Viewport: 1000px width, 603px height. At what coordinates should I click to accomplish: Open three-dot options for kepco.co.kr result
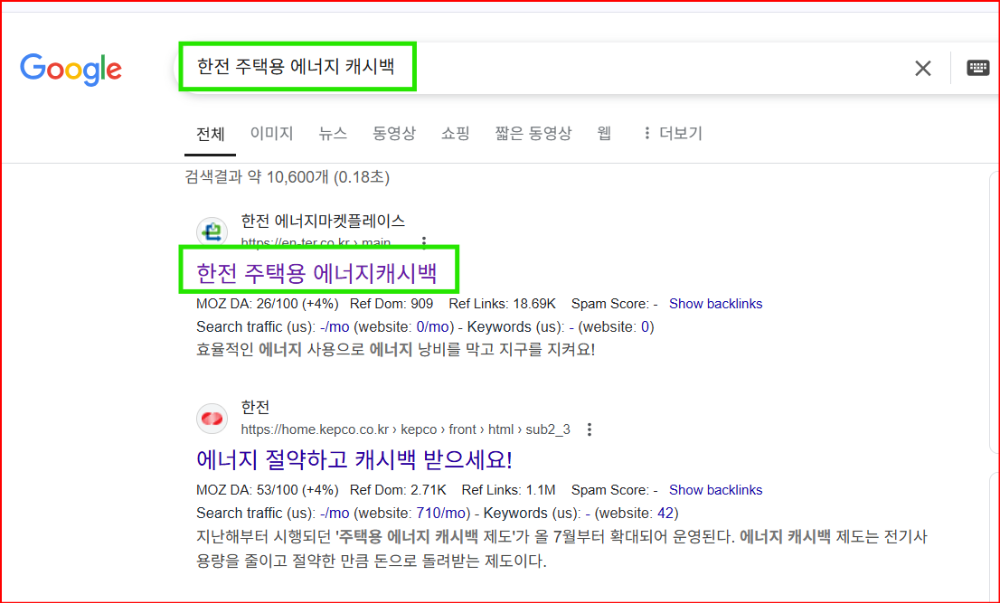pos(589,429)
